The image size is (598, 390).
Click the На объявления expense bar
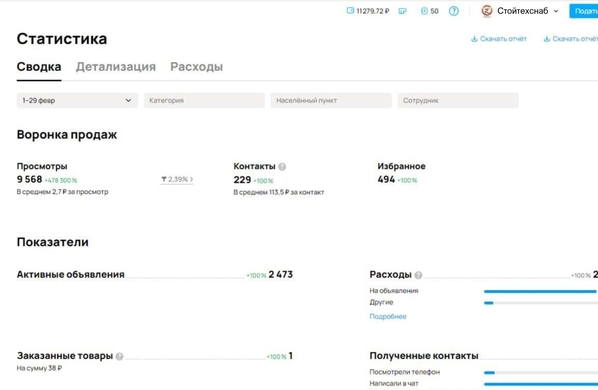coord(540,291)
